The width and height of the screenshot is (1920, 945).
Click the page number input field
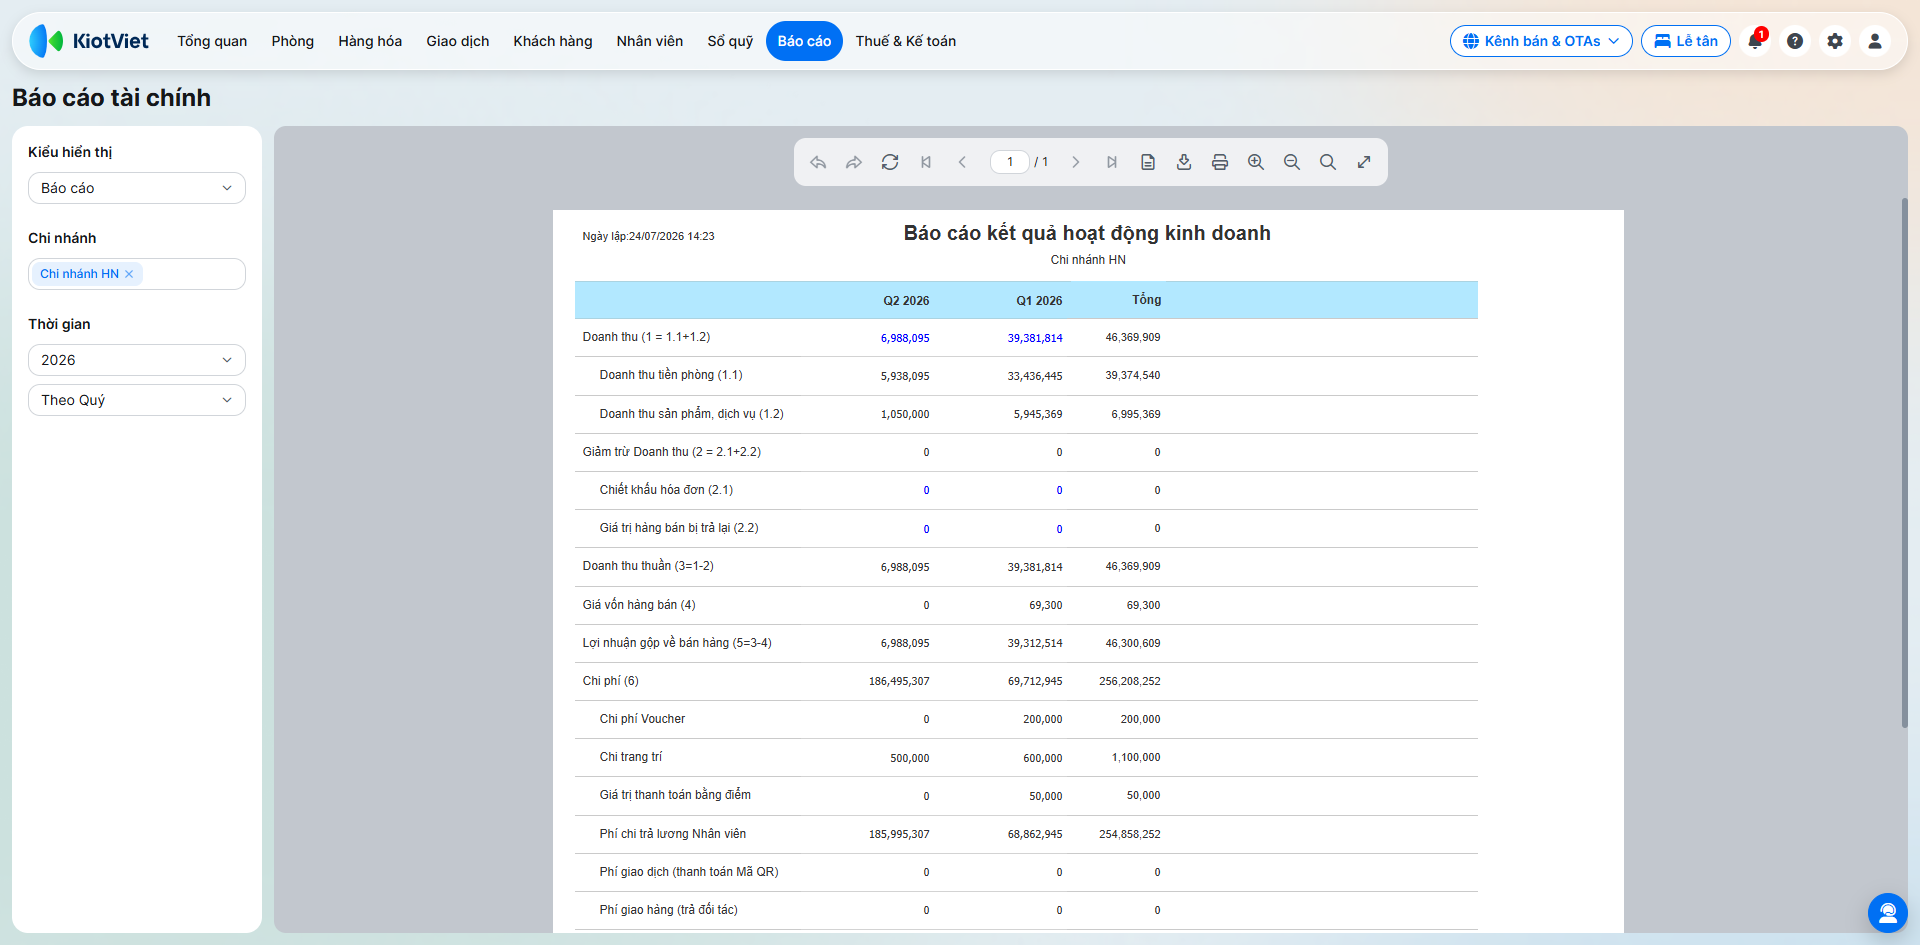pyautogui.click(x=1010, y=162)
